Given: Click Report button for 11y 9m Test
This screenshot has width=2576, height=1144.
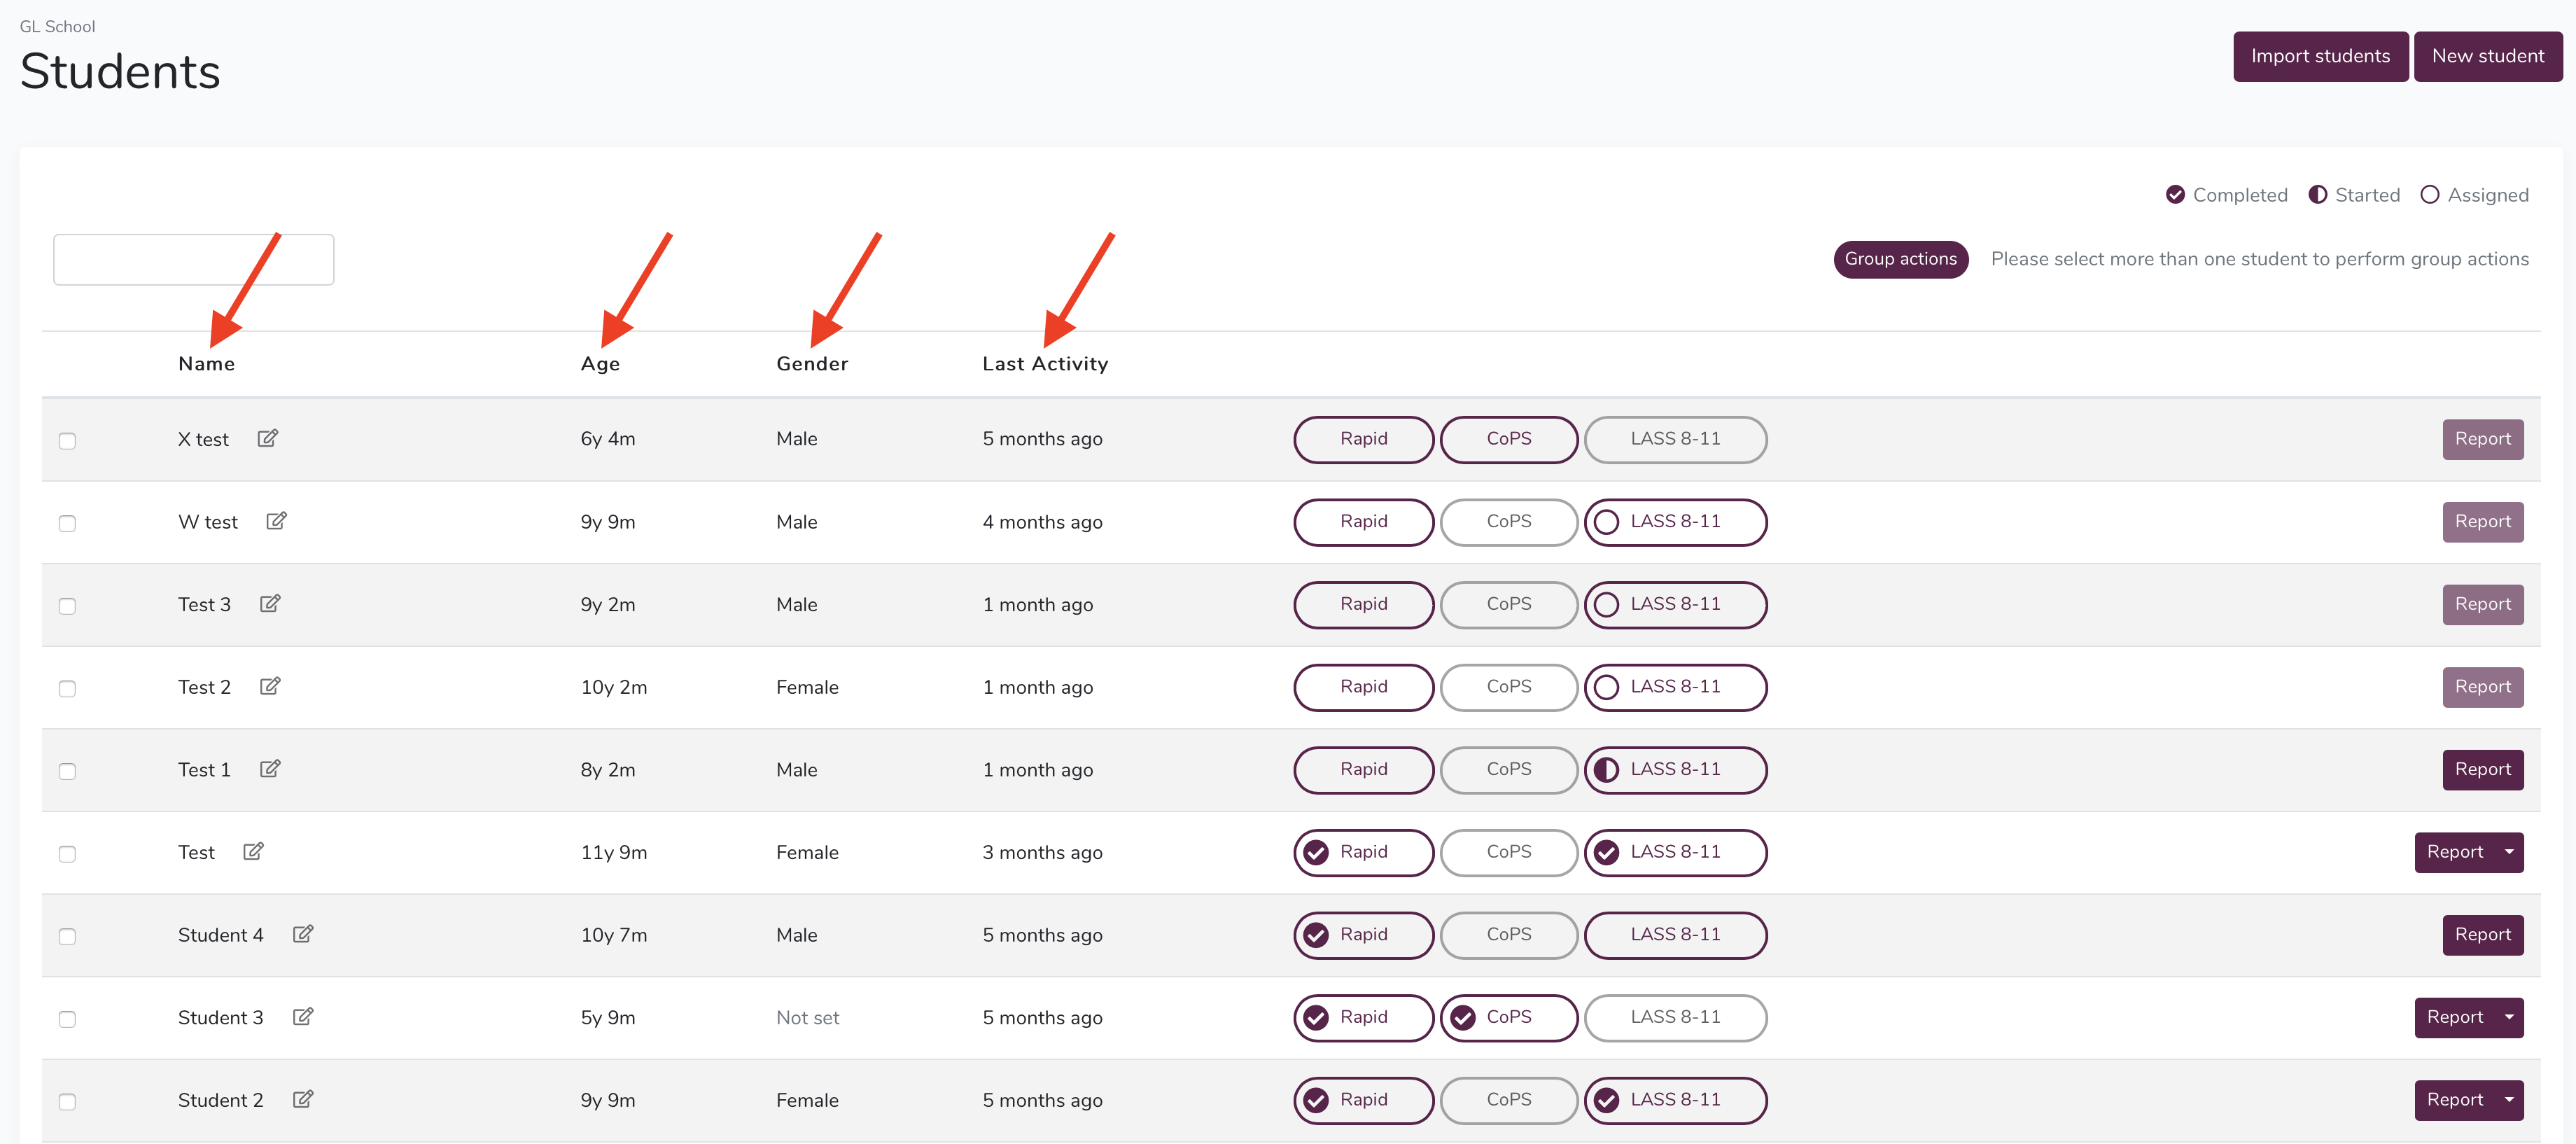Looking at the screenshot, I should 2455,852.
